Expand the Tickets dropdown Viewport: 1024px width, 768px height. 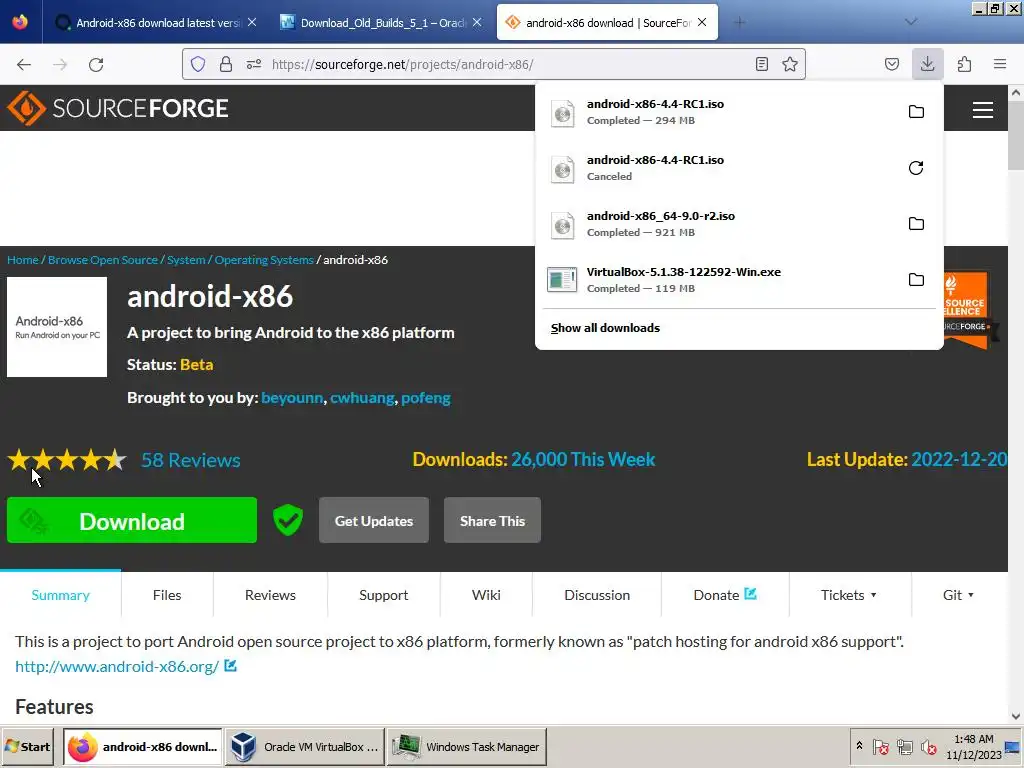849,595
